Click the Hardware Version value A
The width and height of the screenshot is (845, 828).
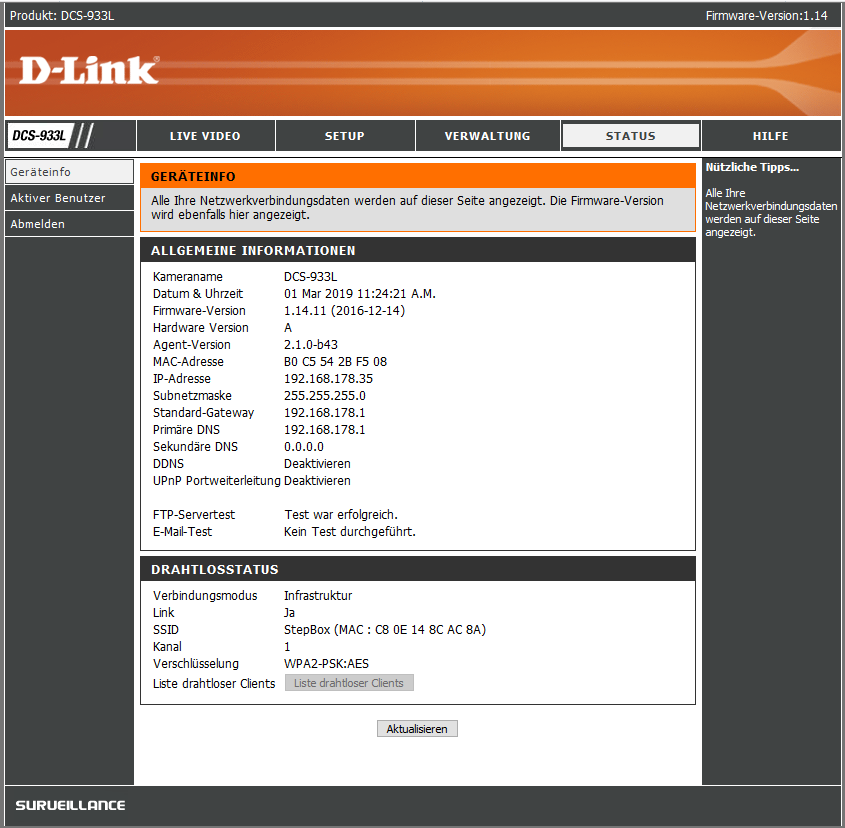tap(288, 328)
